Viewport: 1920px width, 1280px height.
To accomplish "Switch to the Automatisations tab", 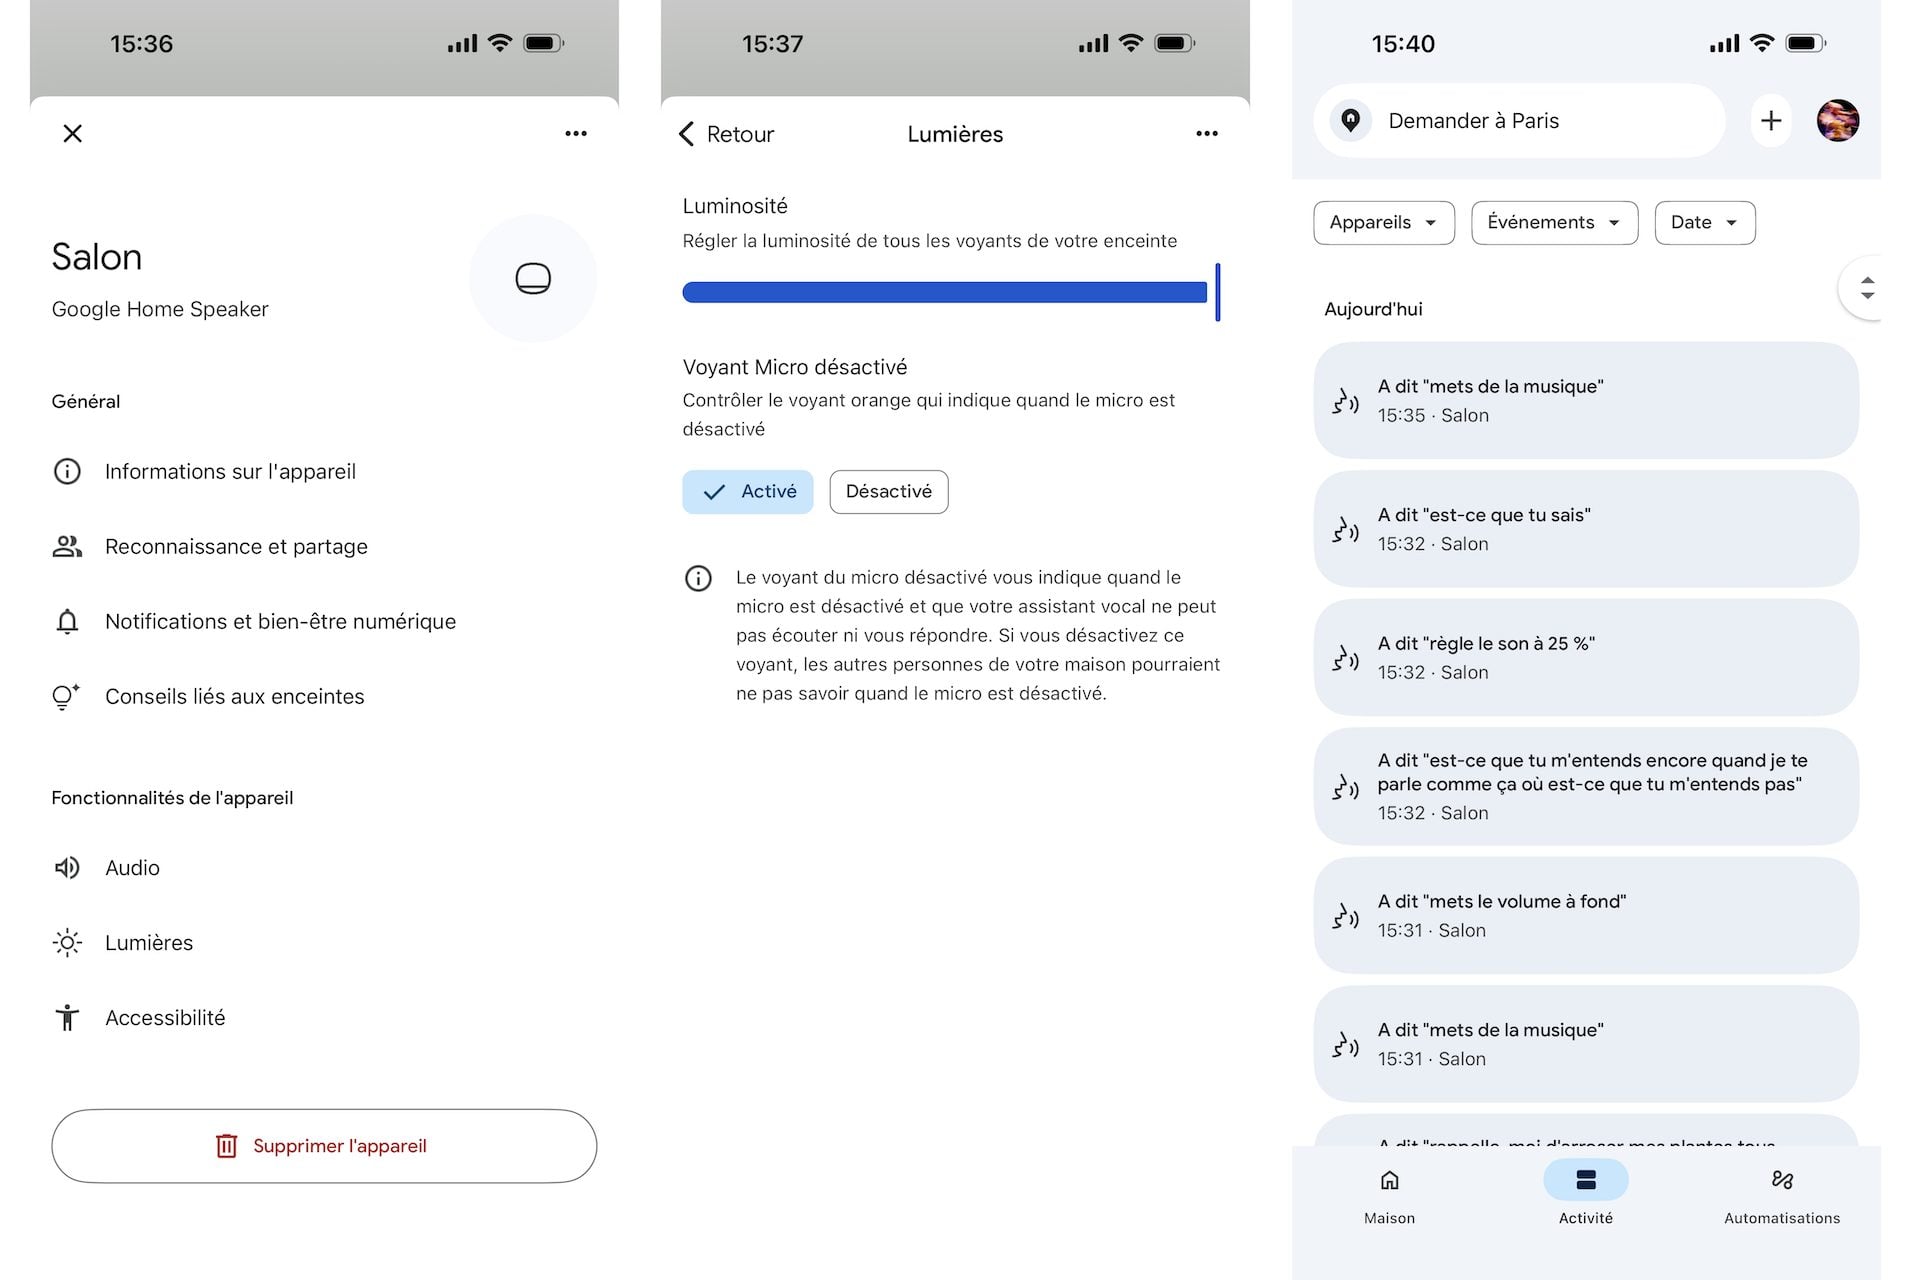I will click(x=1782, y=1196).
